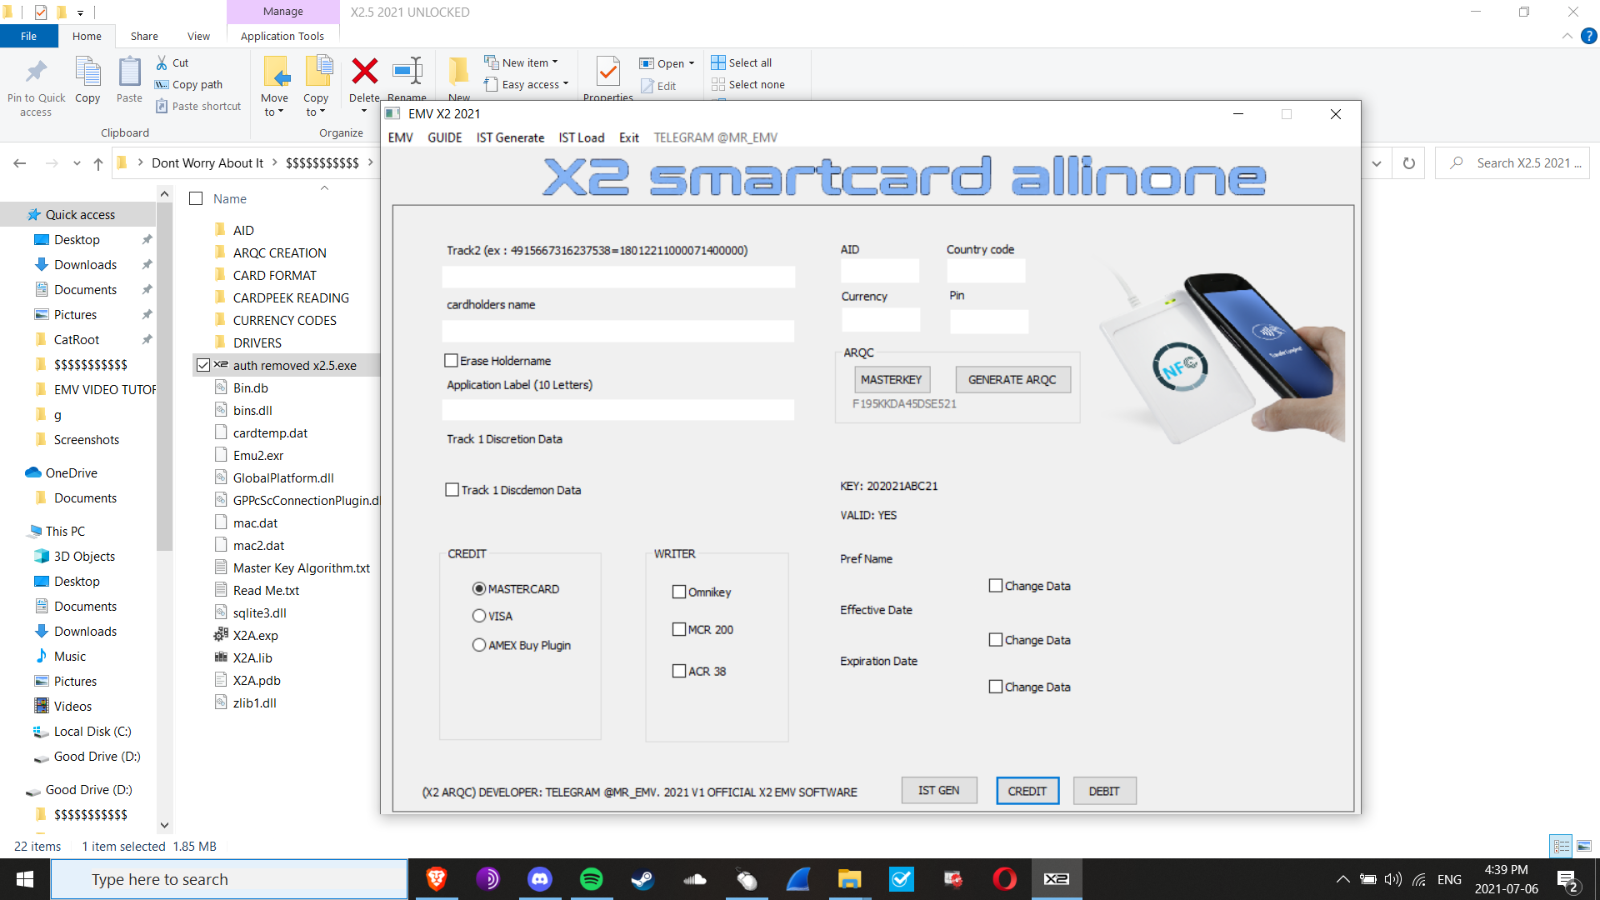Image resolution: width=1600 pixels, height=900 pixels.
Task: Open the IST Generate menu
Action: [x=510, y=138]
